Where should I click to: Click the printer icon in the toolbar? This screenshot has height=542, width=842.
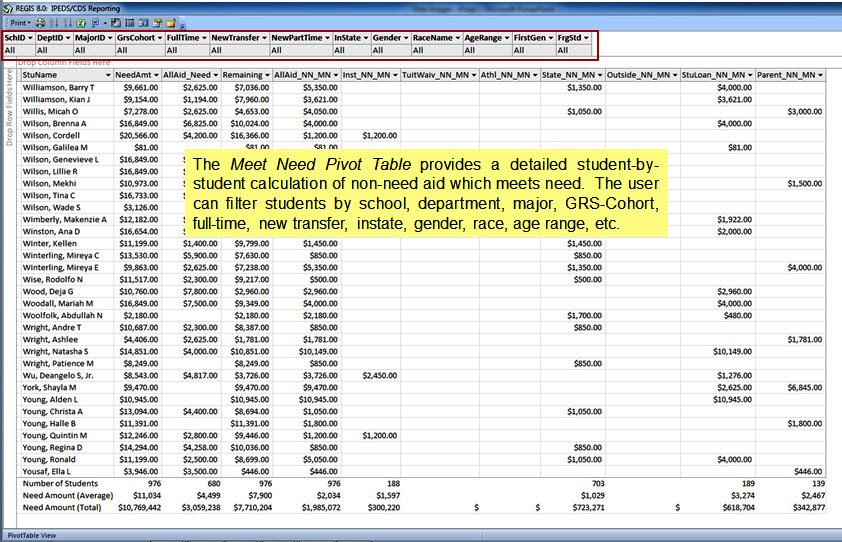[41, 23]
